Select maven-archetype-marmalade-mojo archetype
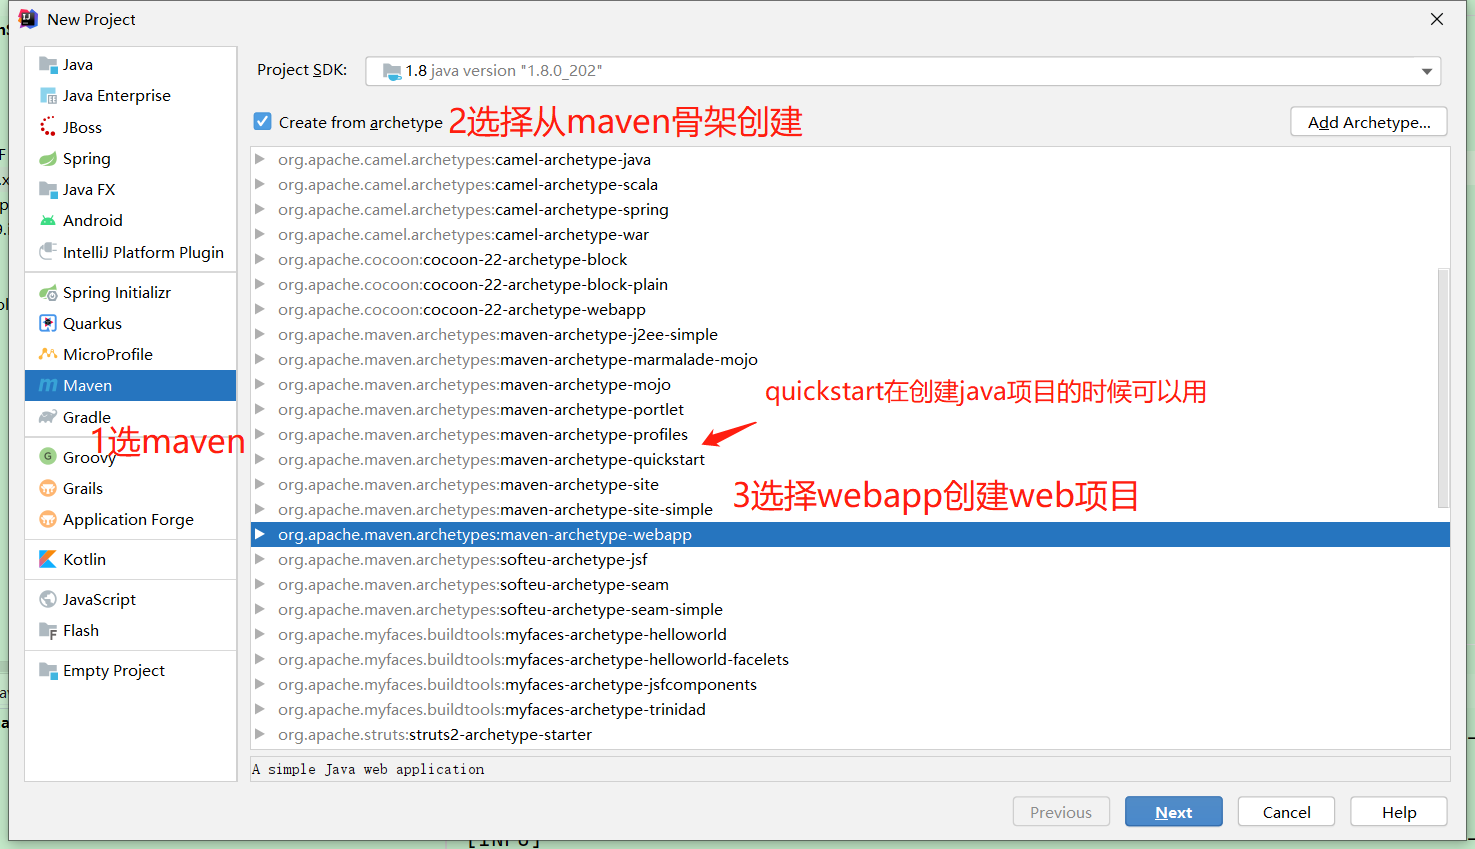The image size is (1475, 849). [850, 359]
